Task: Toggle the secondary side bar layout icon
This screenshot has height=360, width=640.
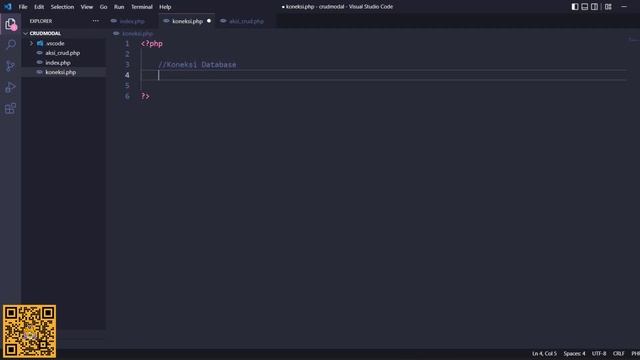Action: 594,7
